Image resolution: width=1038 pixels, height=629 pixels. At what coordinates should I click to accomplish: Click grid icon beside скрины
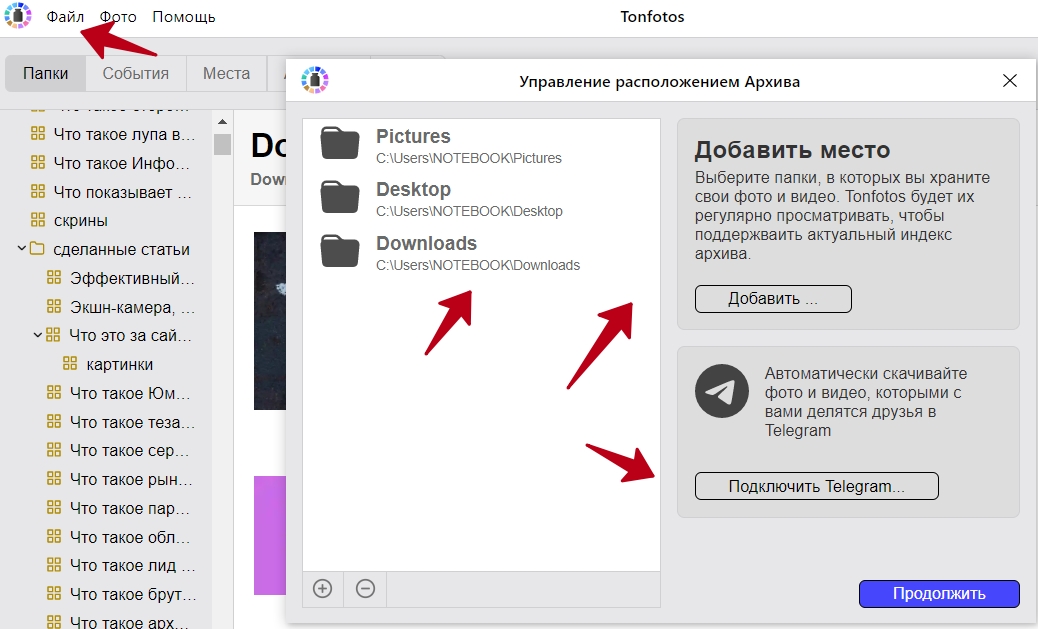pos(38,220)
